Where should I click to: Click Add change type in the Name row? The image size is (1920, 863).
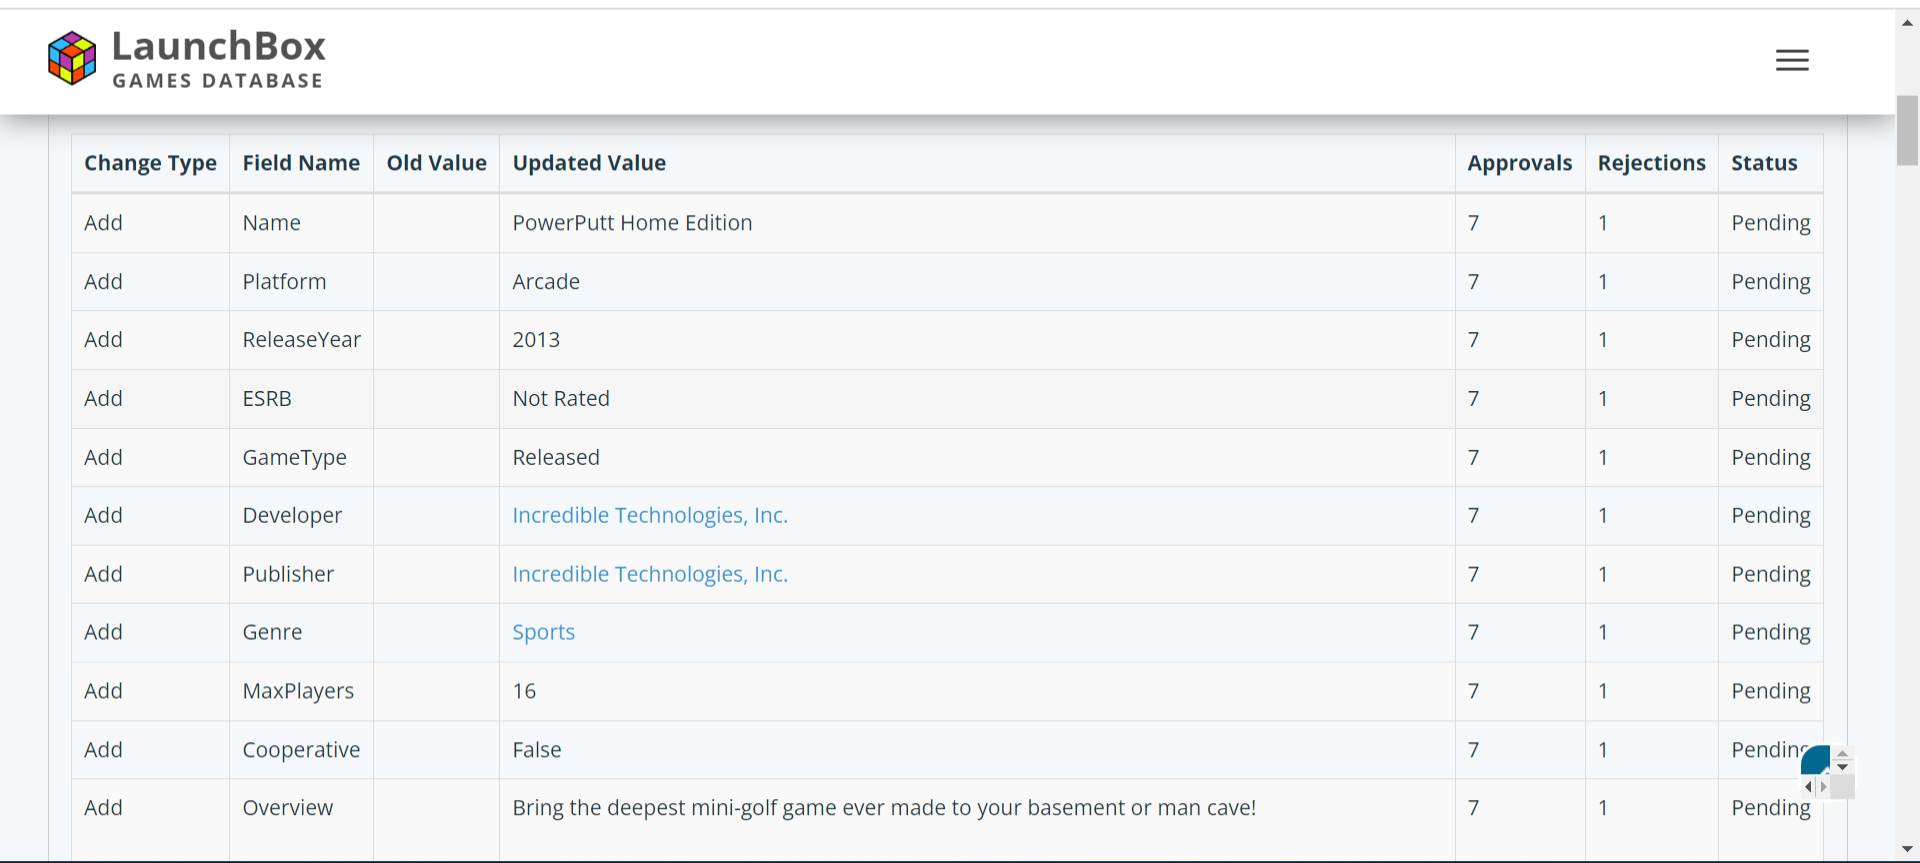(103, 223)
